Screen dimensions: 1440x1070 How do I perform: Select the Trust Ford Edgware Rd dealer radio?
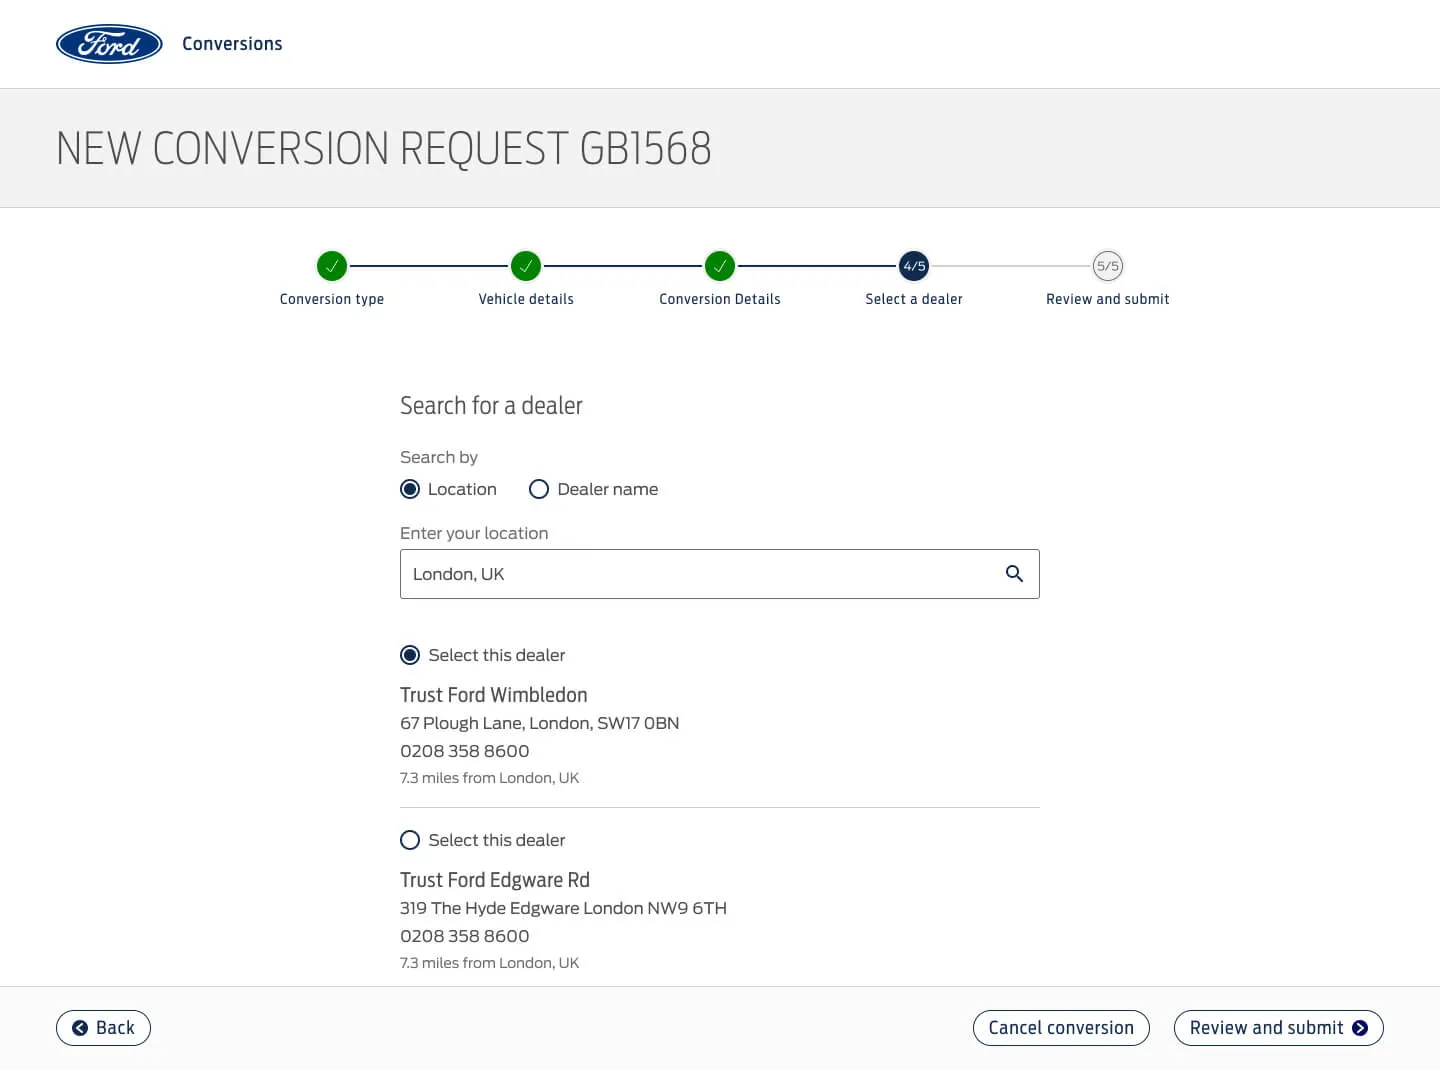click(x=410, y=840)
